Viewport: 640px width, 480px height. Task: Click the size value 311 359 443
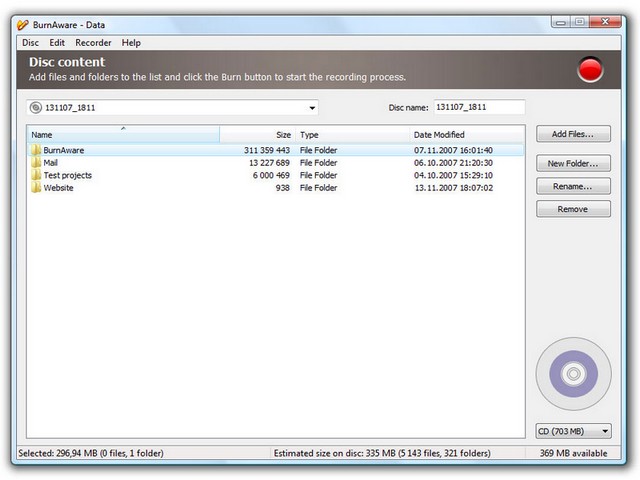coord(267,150)
